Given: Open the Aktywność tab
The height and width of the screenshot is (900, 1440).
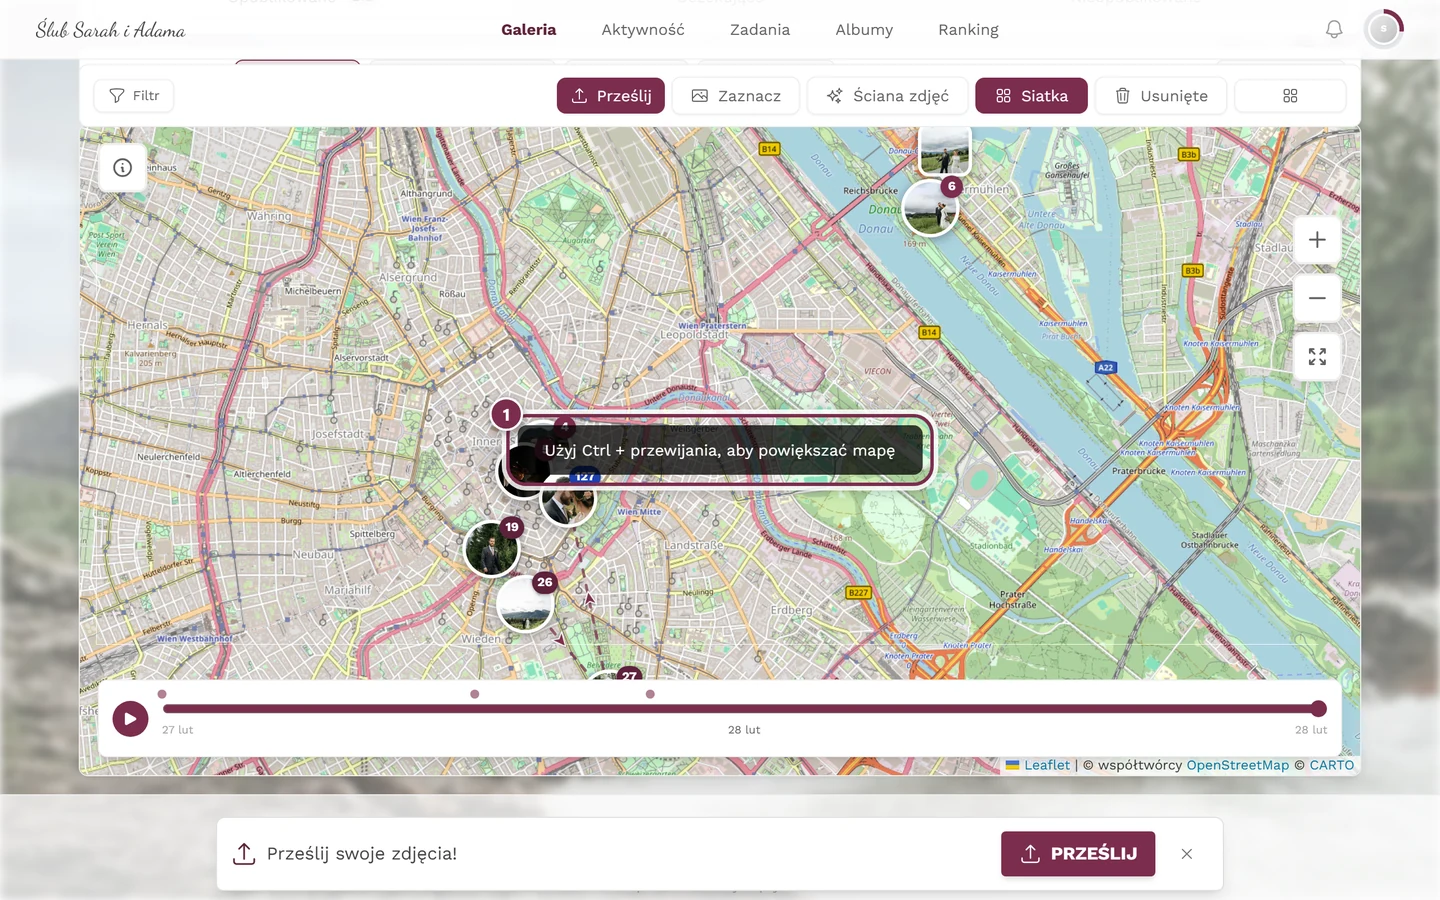Looking at the screenshot, I should 643,30.
